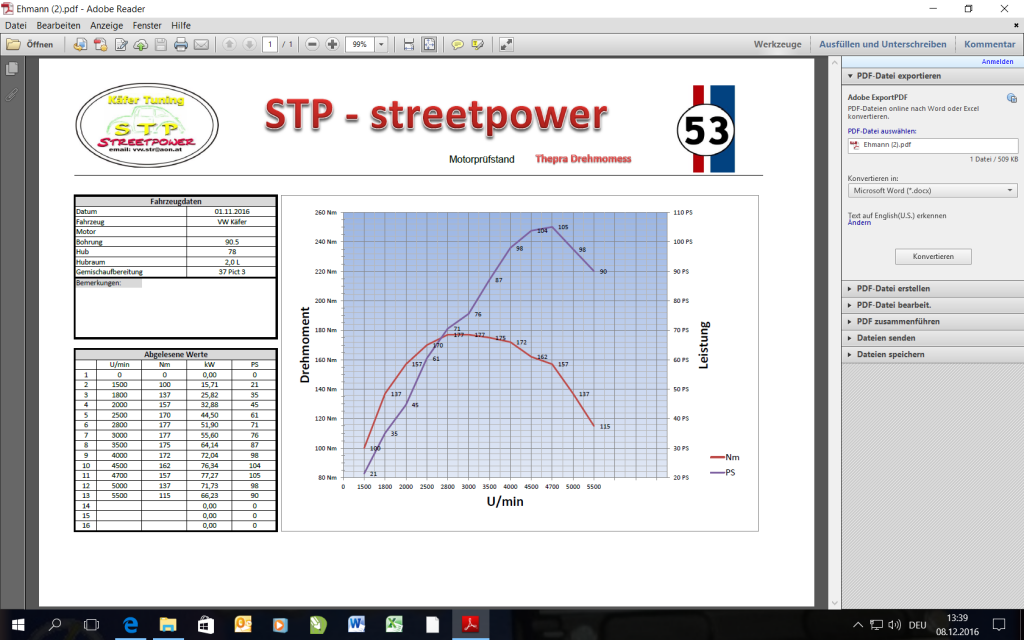Select the highlight text tool icon
1024x640 pixels.
click(x=477, y=44)
